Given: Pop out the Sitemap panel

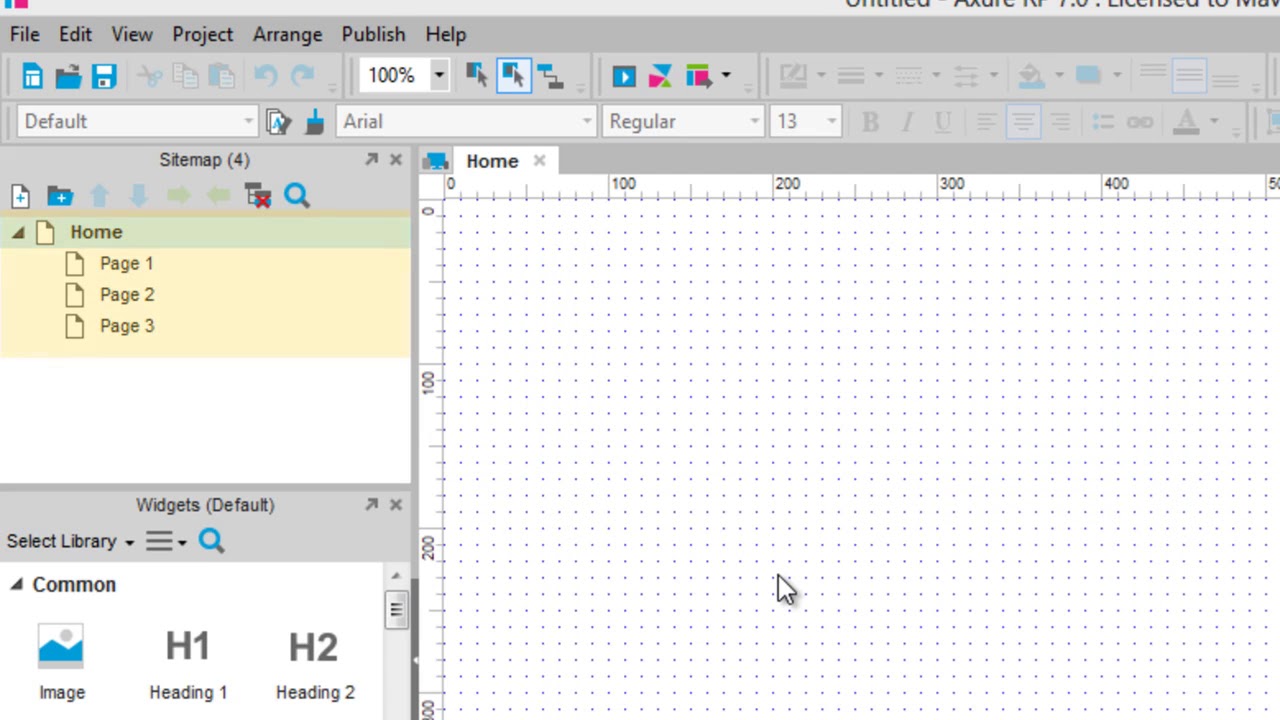Looking at the screenshot, I should 371,160.
